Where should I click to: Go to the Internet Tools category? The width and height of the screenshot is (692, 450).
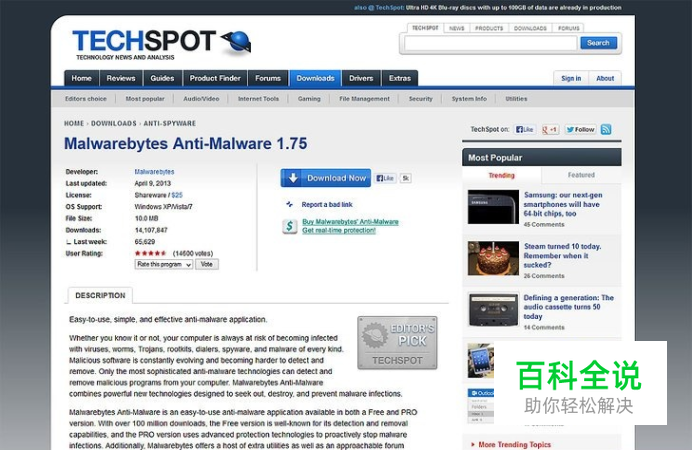click(x=259, y=99)
